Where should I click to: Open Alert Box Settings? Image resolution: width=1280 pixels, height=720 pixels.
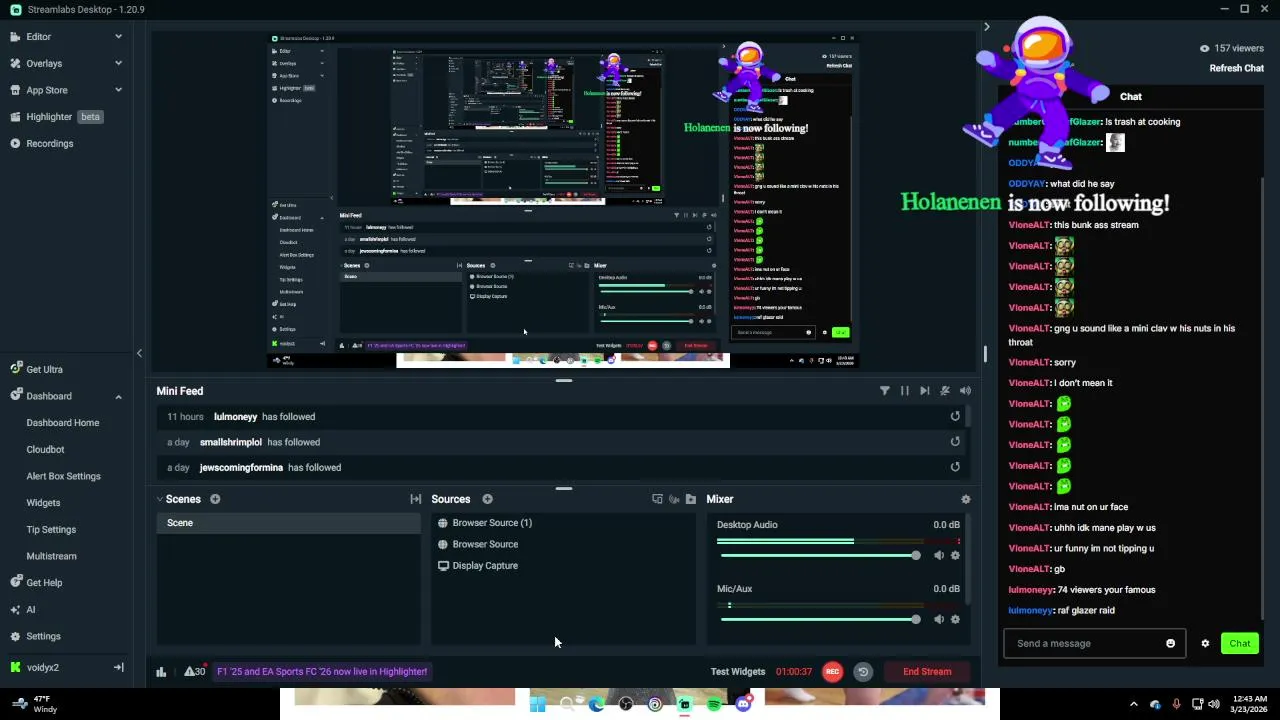coord(63,476)
